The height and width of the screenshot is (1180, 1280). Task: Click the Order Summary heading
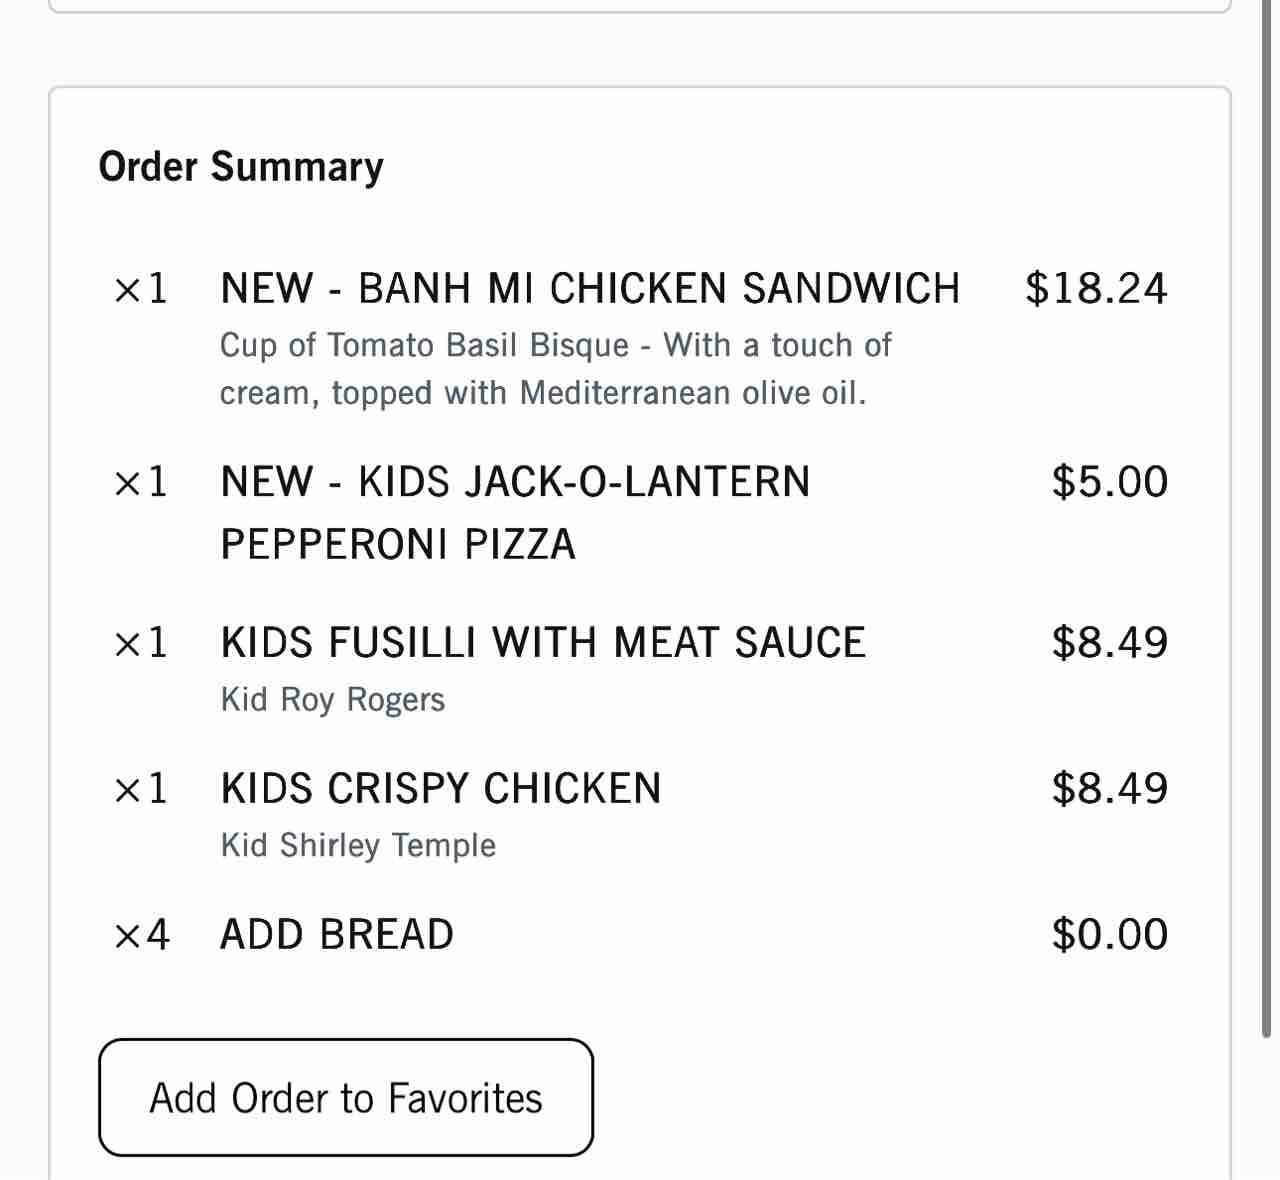[241, 166]
